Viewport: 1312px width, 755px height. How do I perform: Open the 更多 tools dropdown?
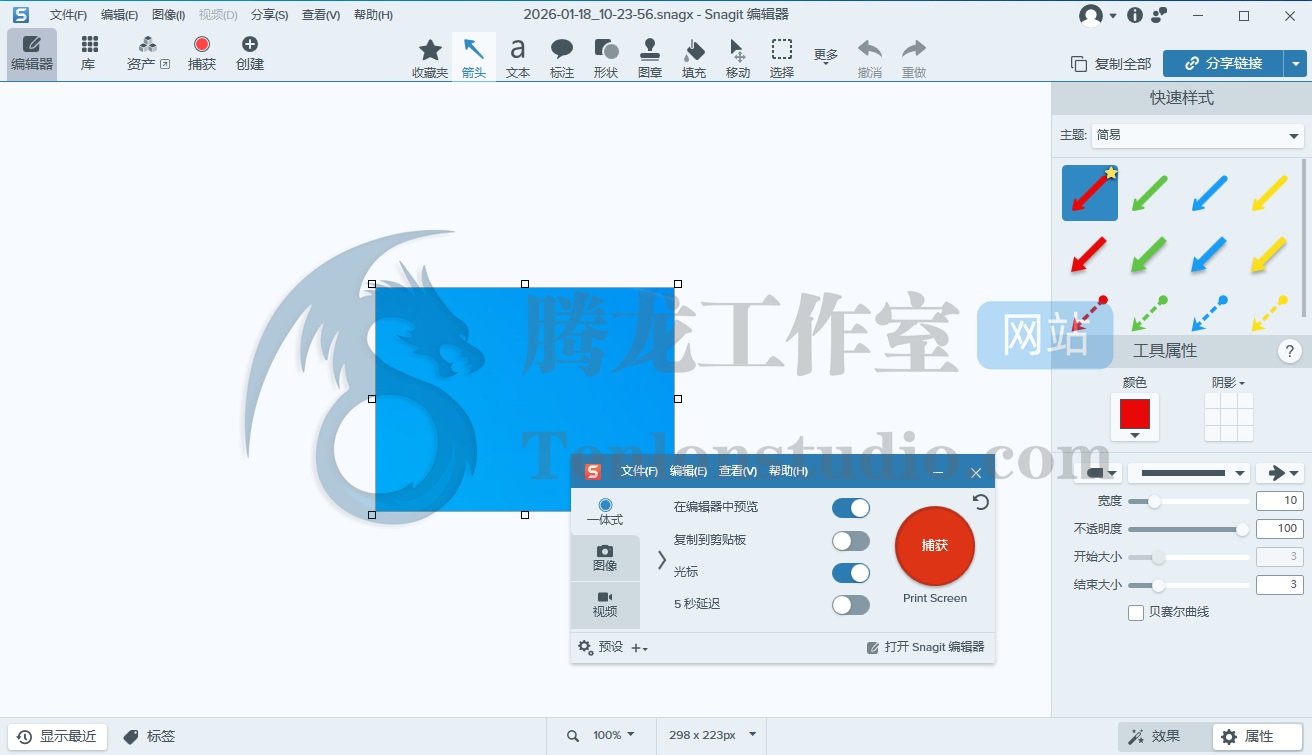[825, 57]
